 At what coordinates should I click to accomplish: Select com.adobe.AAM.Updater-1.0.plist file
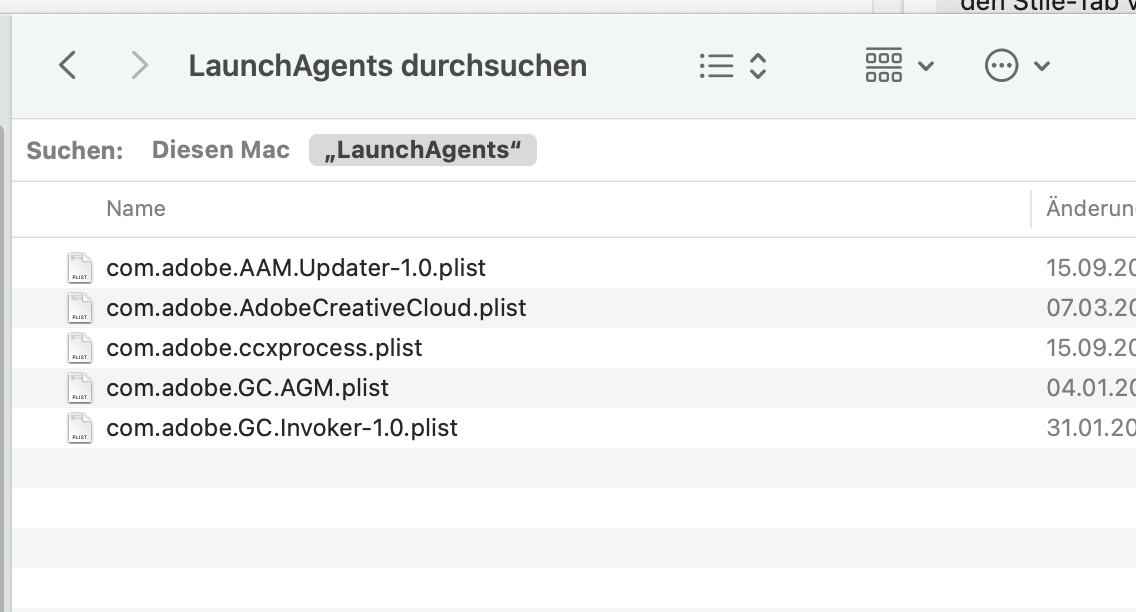click(296, 268)
